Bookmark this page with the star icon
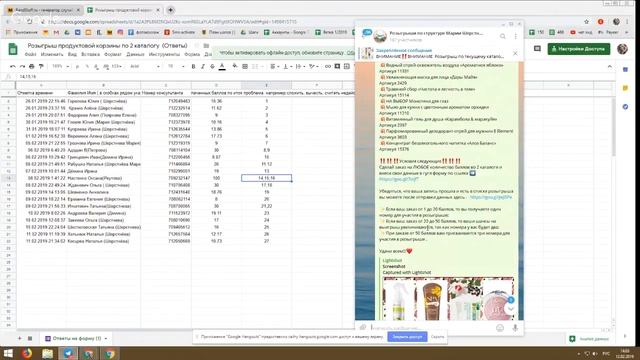The image size is (640, 360). click(x=587, y=22)
